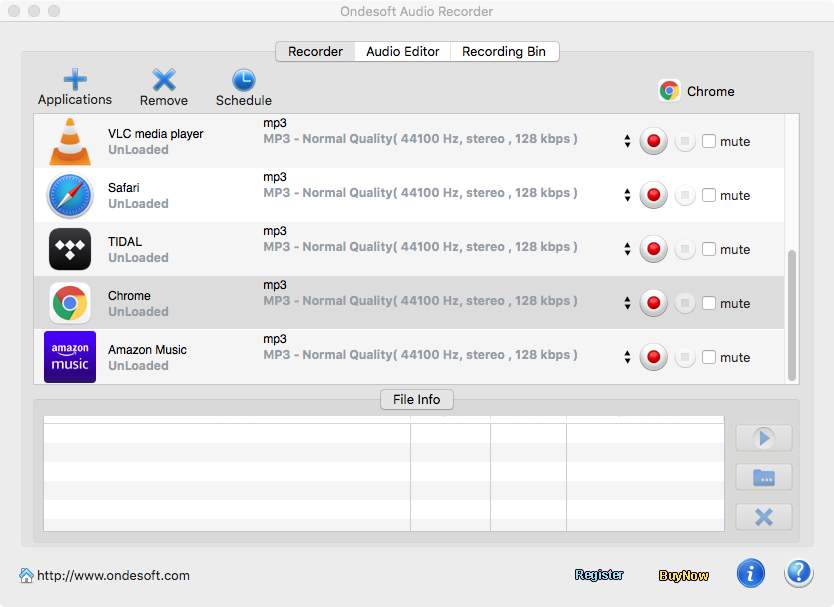Select the Chrome app icon in list

click(x=70, y=303)
